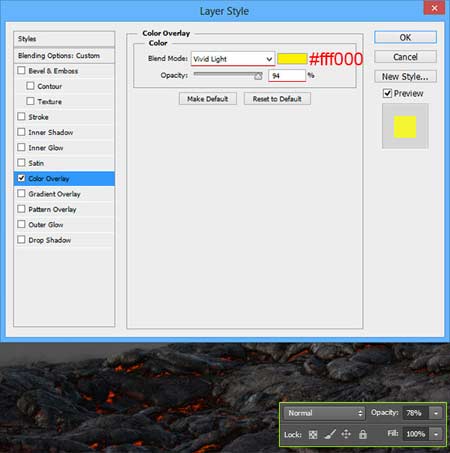The width and height of the screenshot is (450, 453).
Task: Click the overlay Opacity value field
Action: click(x=287, y=76)
